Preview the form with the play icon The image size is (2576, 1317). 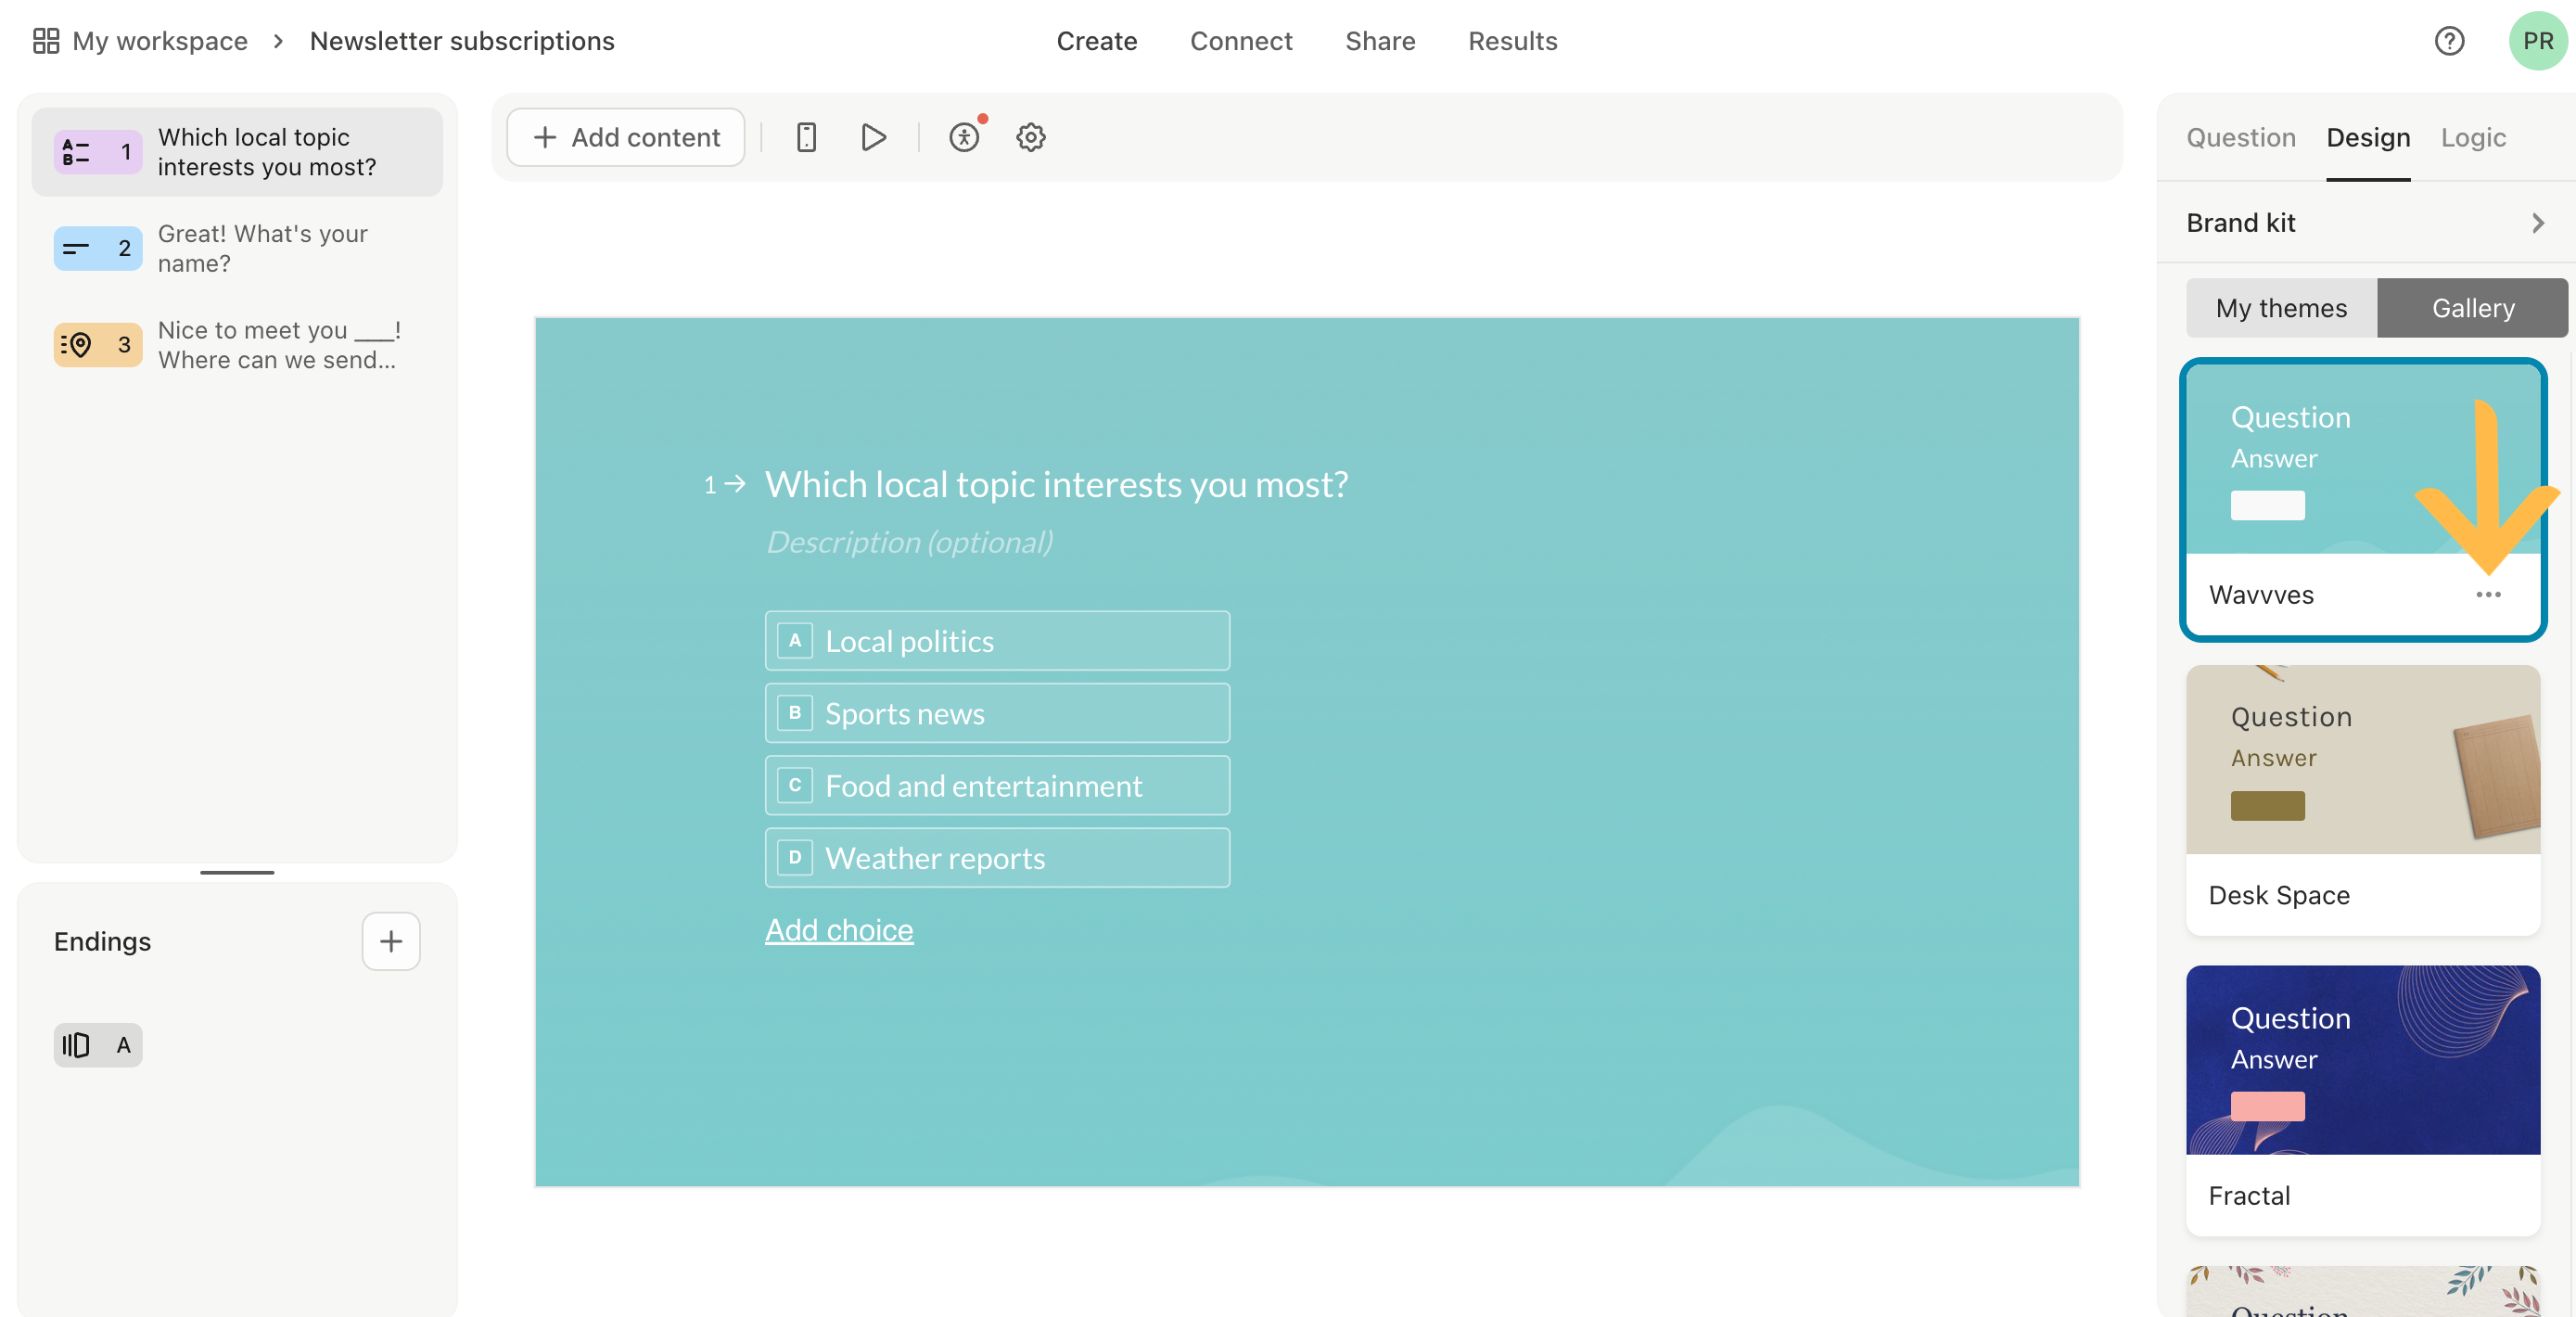coord(873,137)
